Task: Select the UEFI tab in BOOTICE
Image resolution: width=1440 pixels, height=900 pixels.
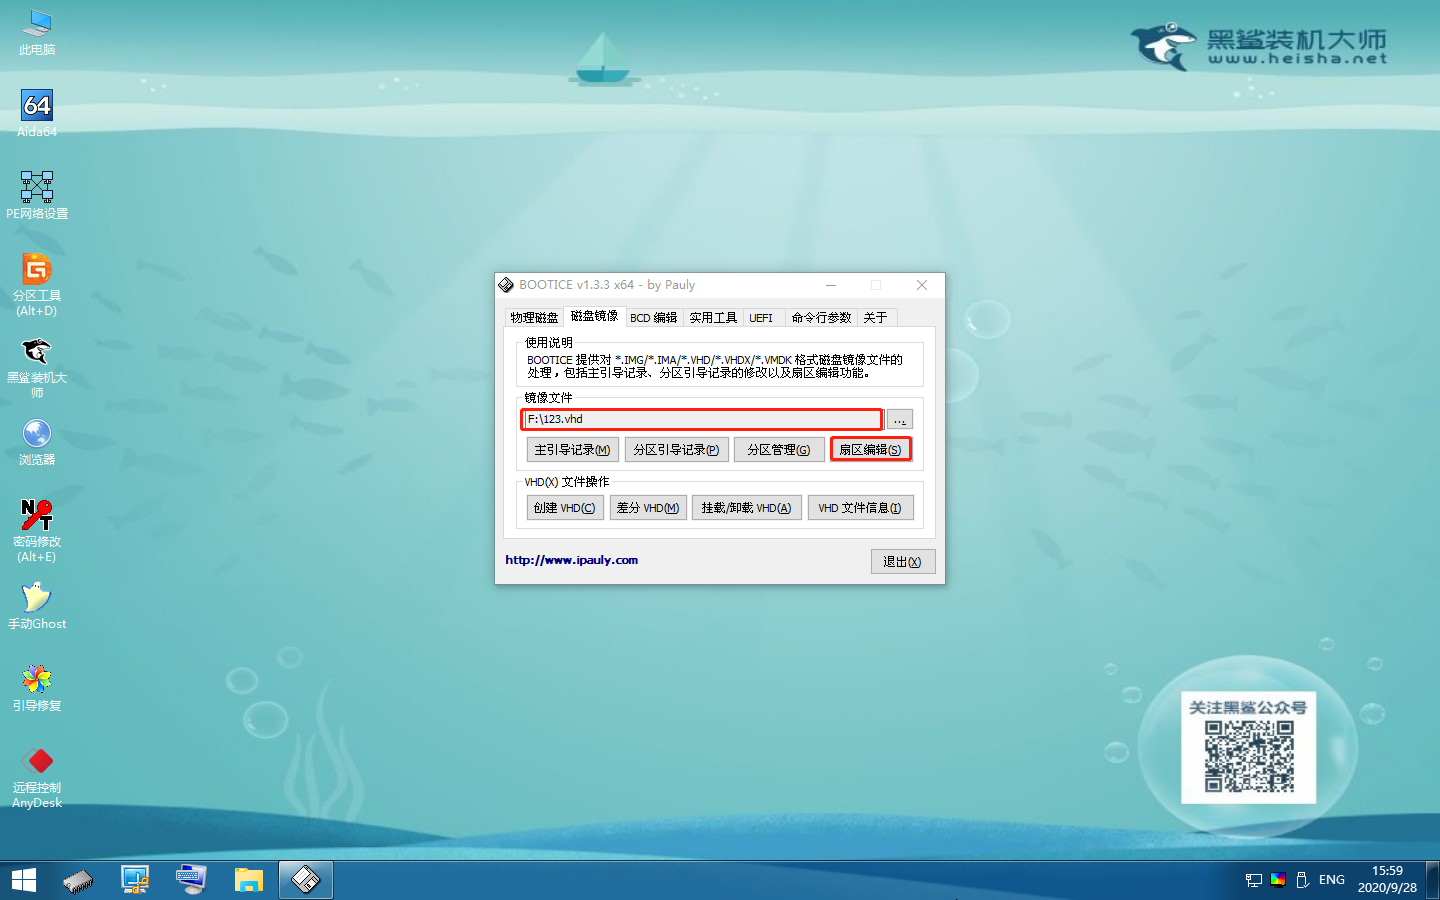Action: click(762, 317)
